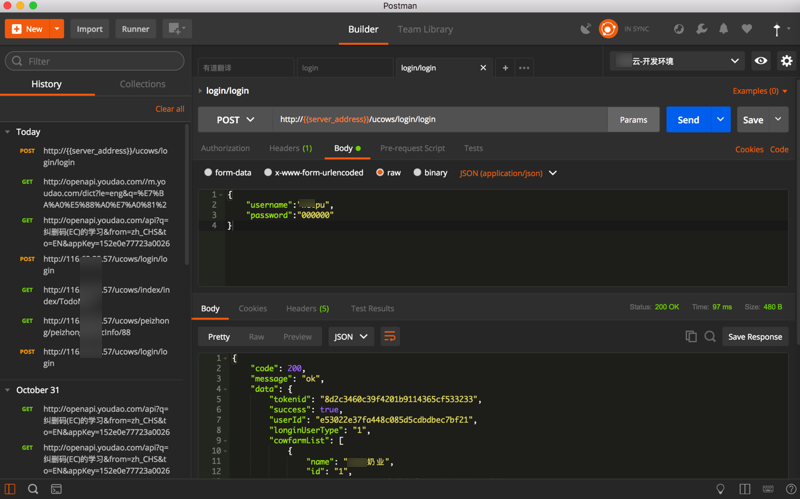Toggle environment quick look eye icon
This screenshot has height=499, width=800.
761,61
